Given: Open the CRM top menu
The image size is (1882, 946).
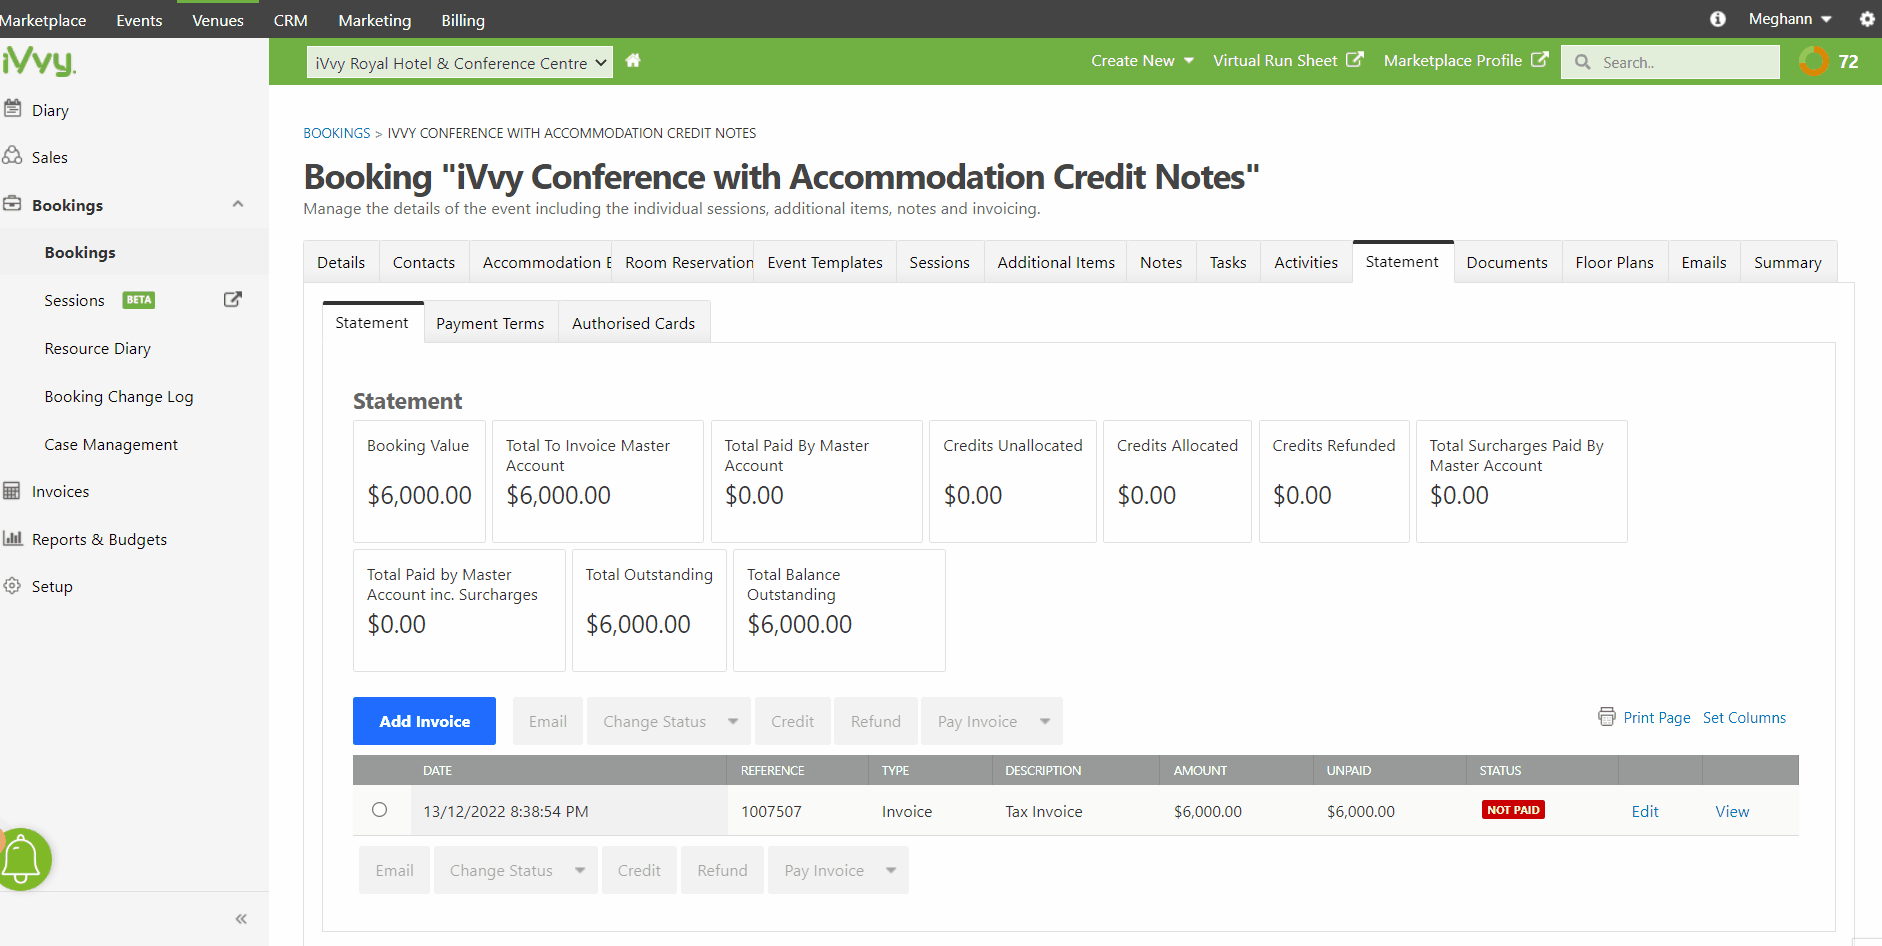Looking at the screenshot, I should point(290,20).
